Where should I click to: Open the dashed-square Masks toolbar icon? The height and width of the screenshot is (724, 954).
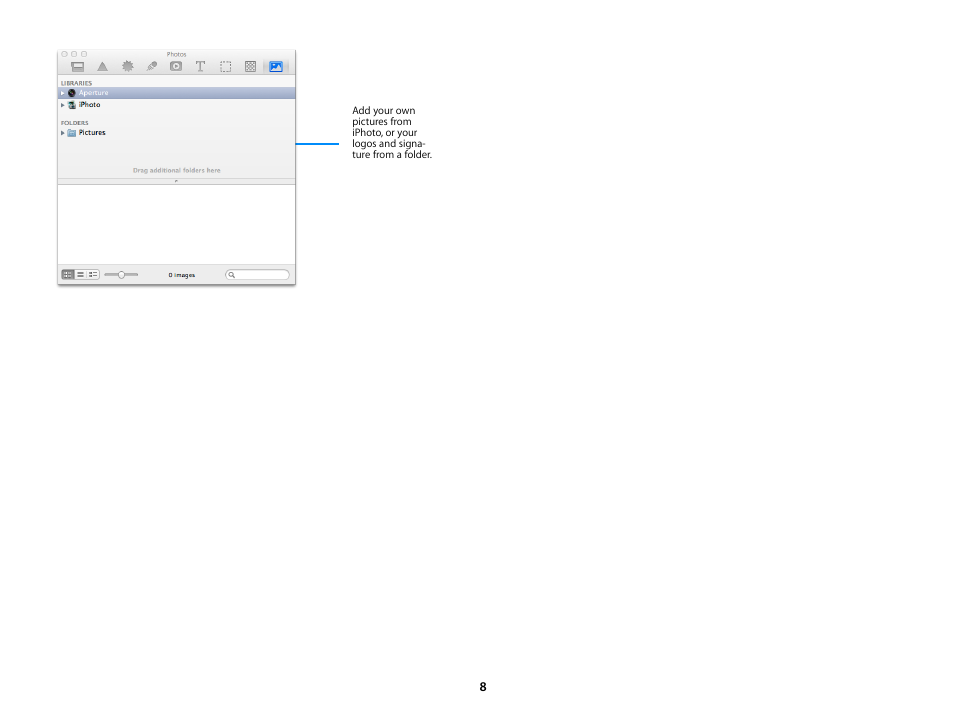(226, 66)
